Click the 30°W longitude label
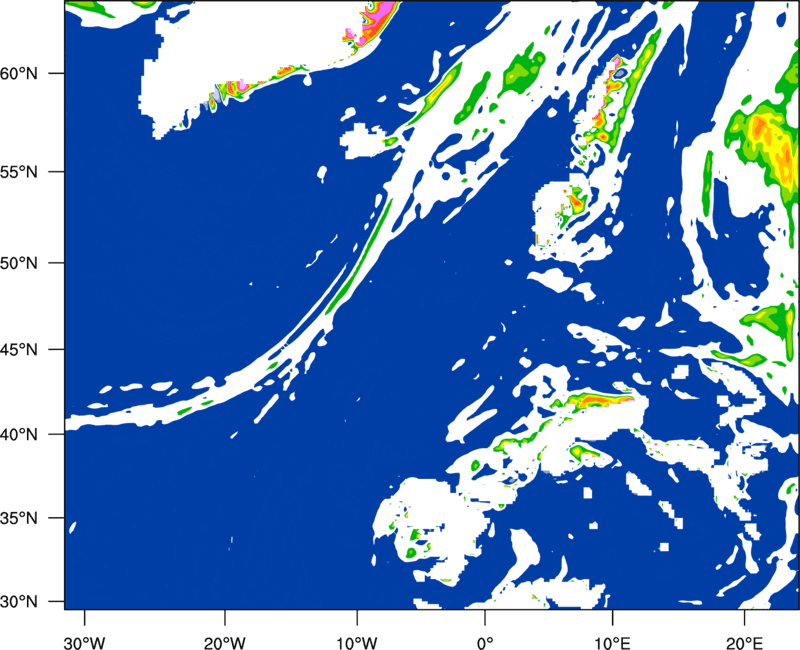Screen dimensions: 800x650 click(85, 642)
